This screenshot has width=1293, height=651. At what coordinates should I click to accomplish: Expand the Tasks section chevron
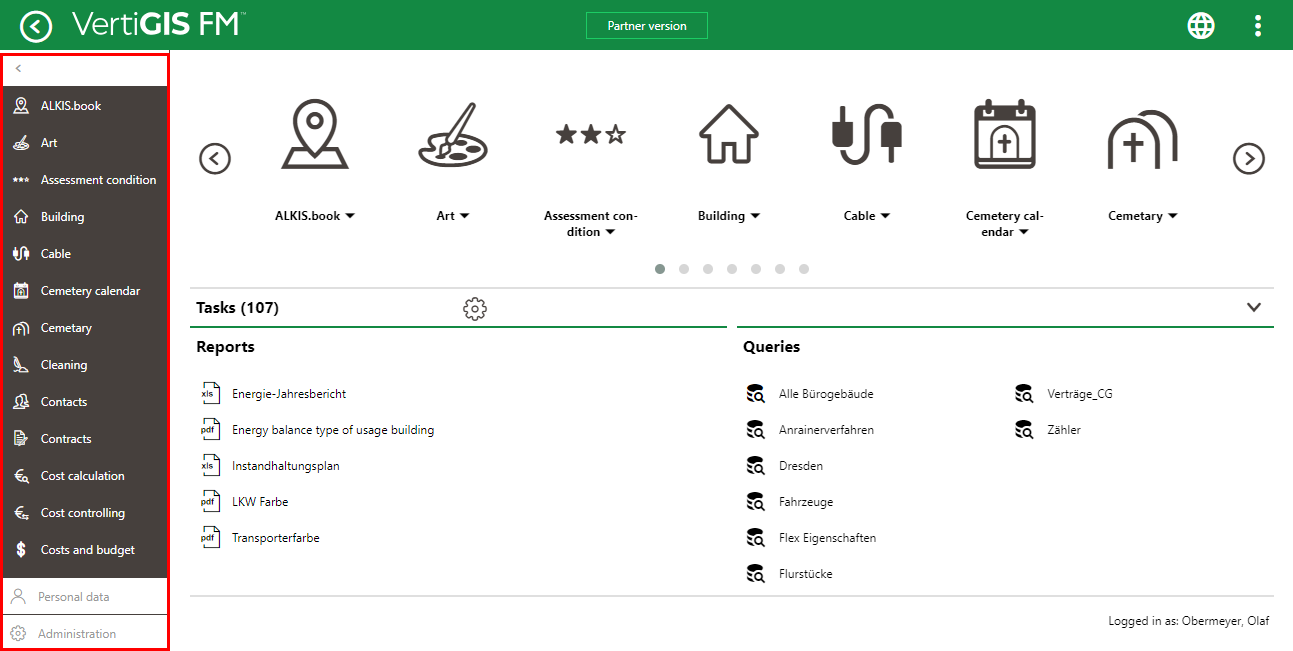tap(1254, 308)
